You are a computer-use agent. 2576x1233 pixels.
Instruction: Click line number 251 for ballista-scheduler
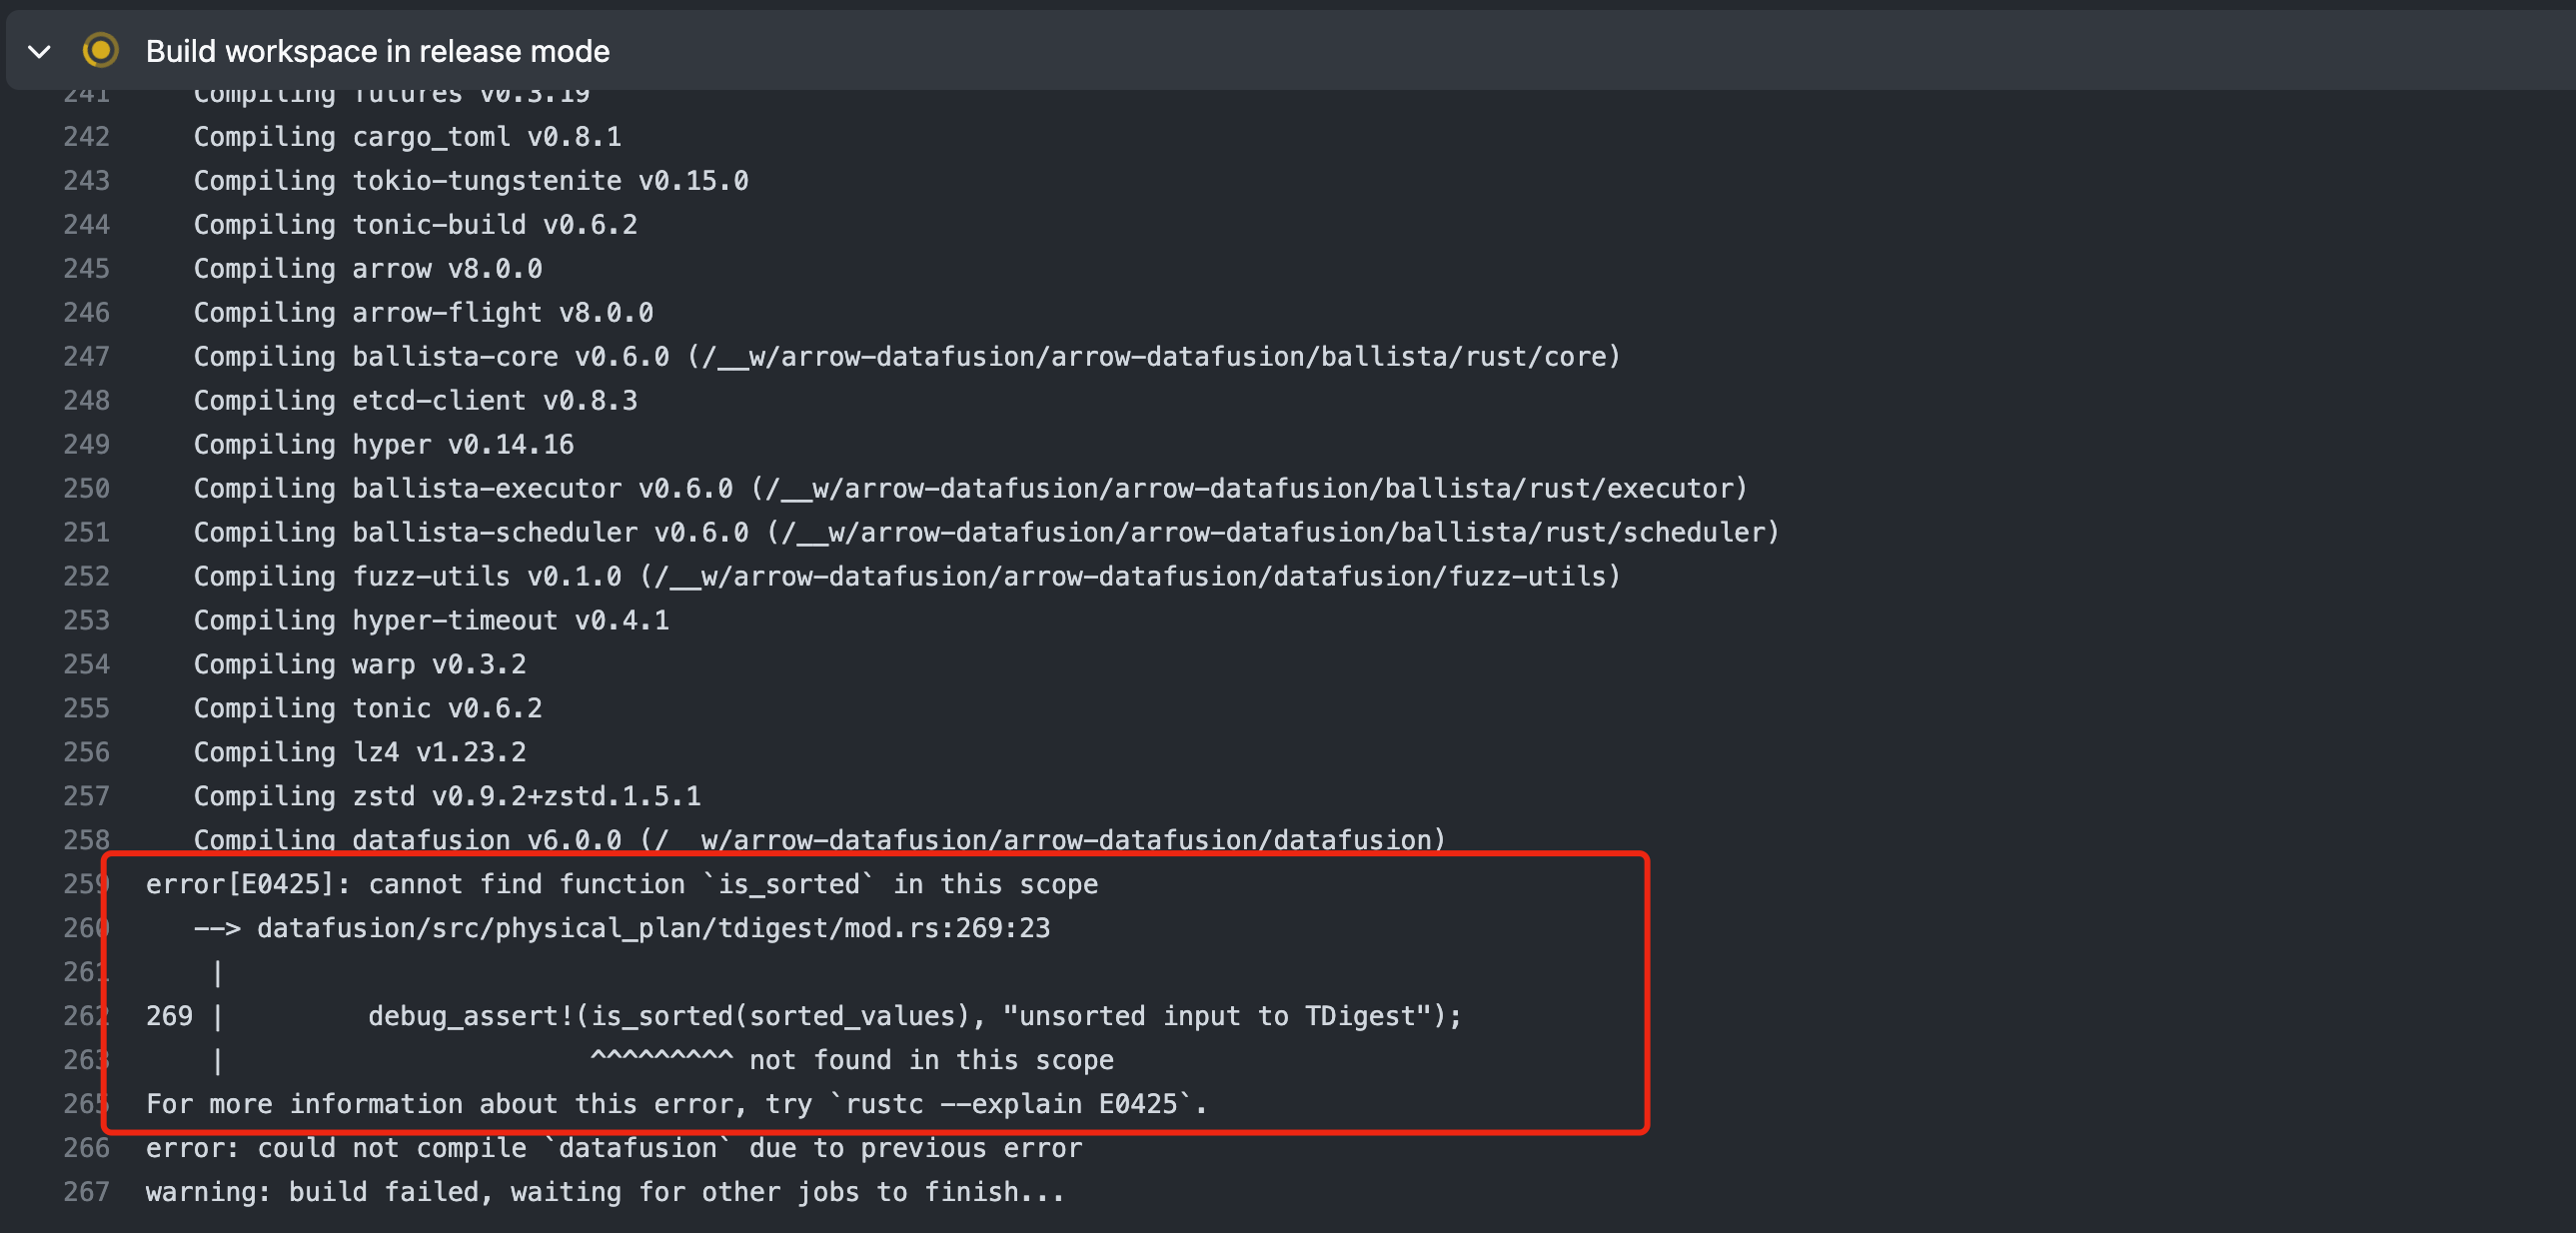[x=86, y=532]
